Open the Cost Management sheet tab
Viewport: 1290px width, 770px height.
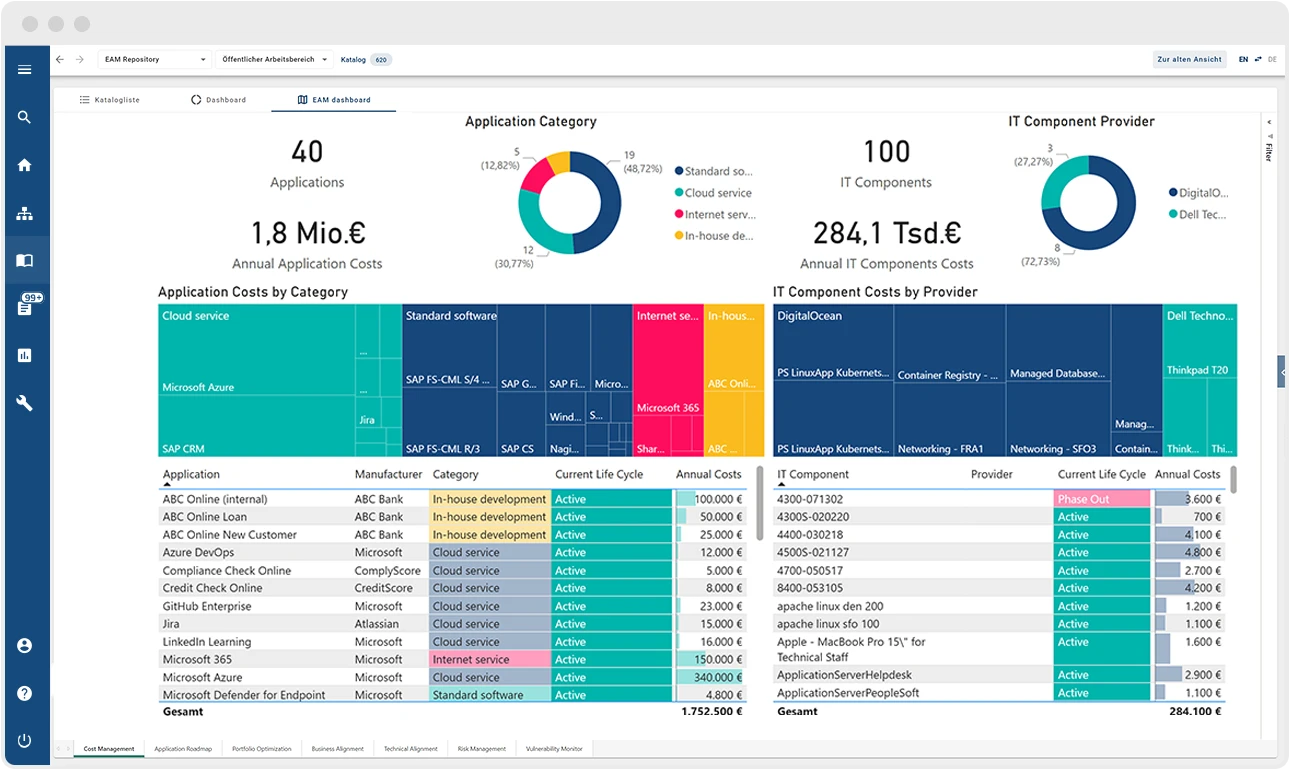coord(109,749)
